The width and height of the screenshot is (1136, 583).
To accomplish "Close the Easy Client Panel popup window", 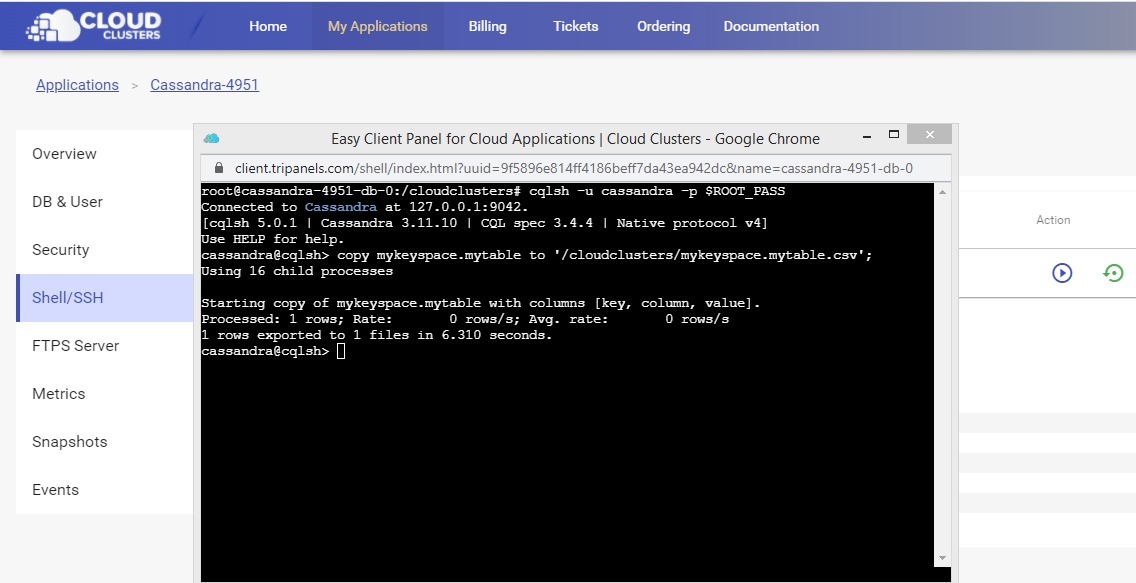I will [930, 135].
